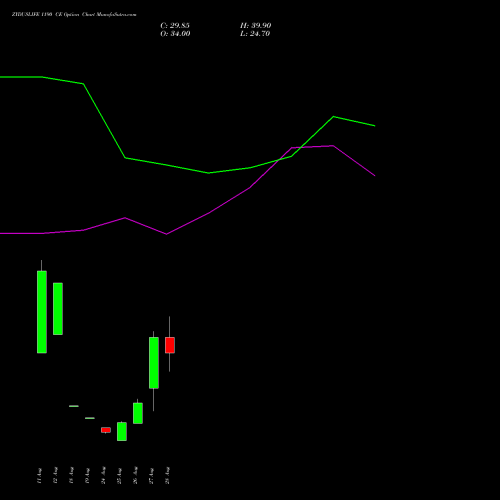Select the open value "O: 34.00"
This screenshot has height=500, width=500.
tap(175, 34)
